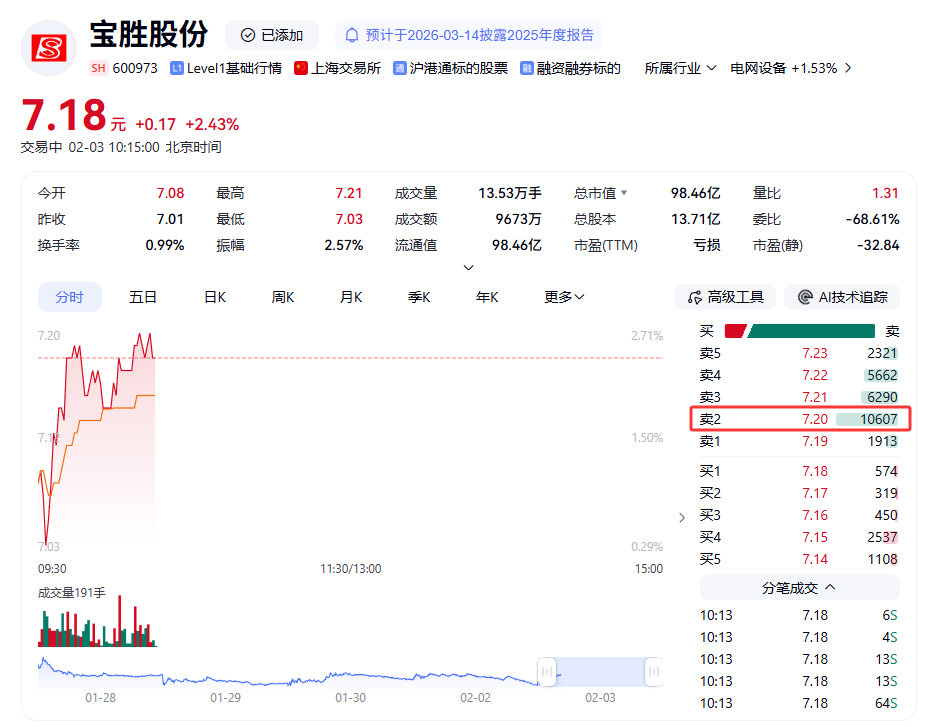Click the 市盈(TTM) 亏损 value
This screenshot has width=927, height=727.
click(x=706, y=245)
